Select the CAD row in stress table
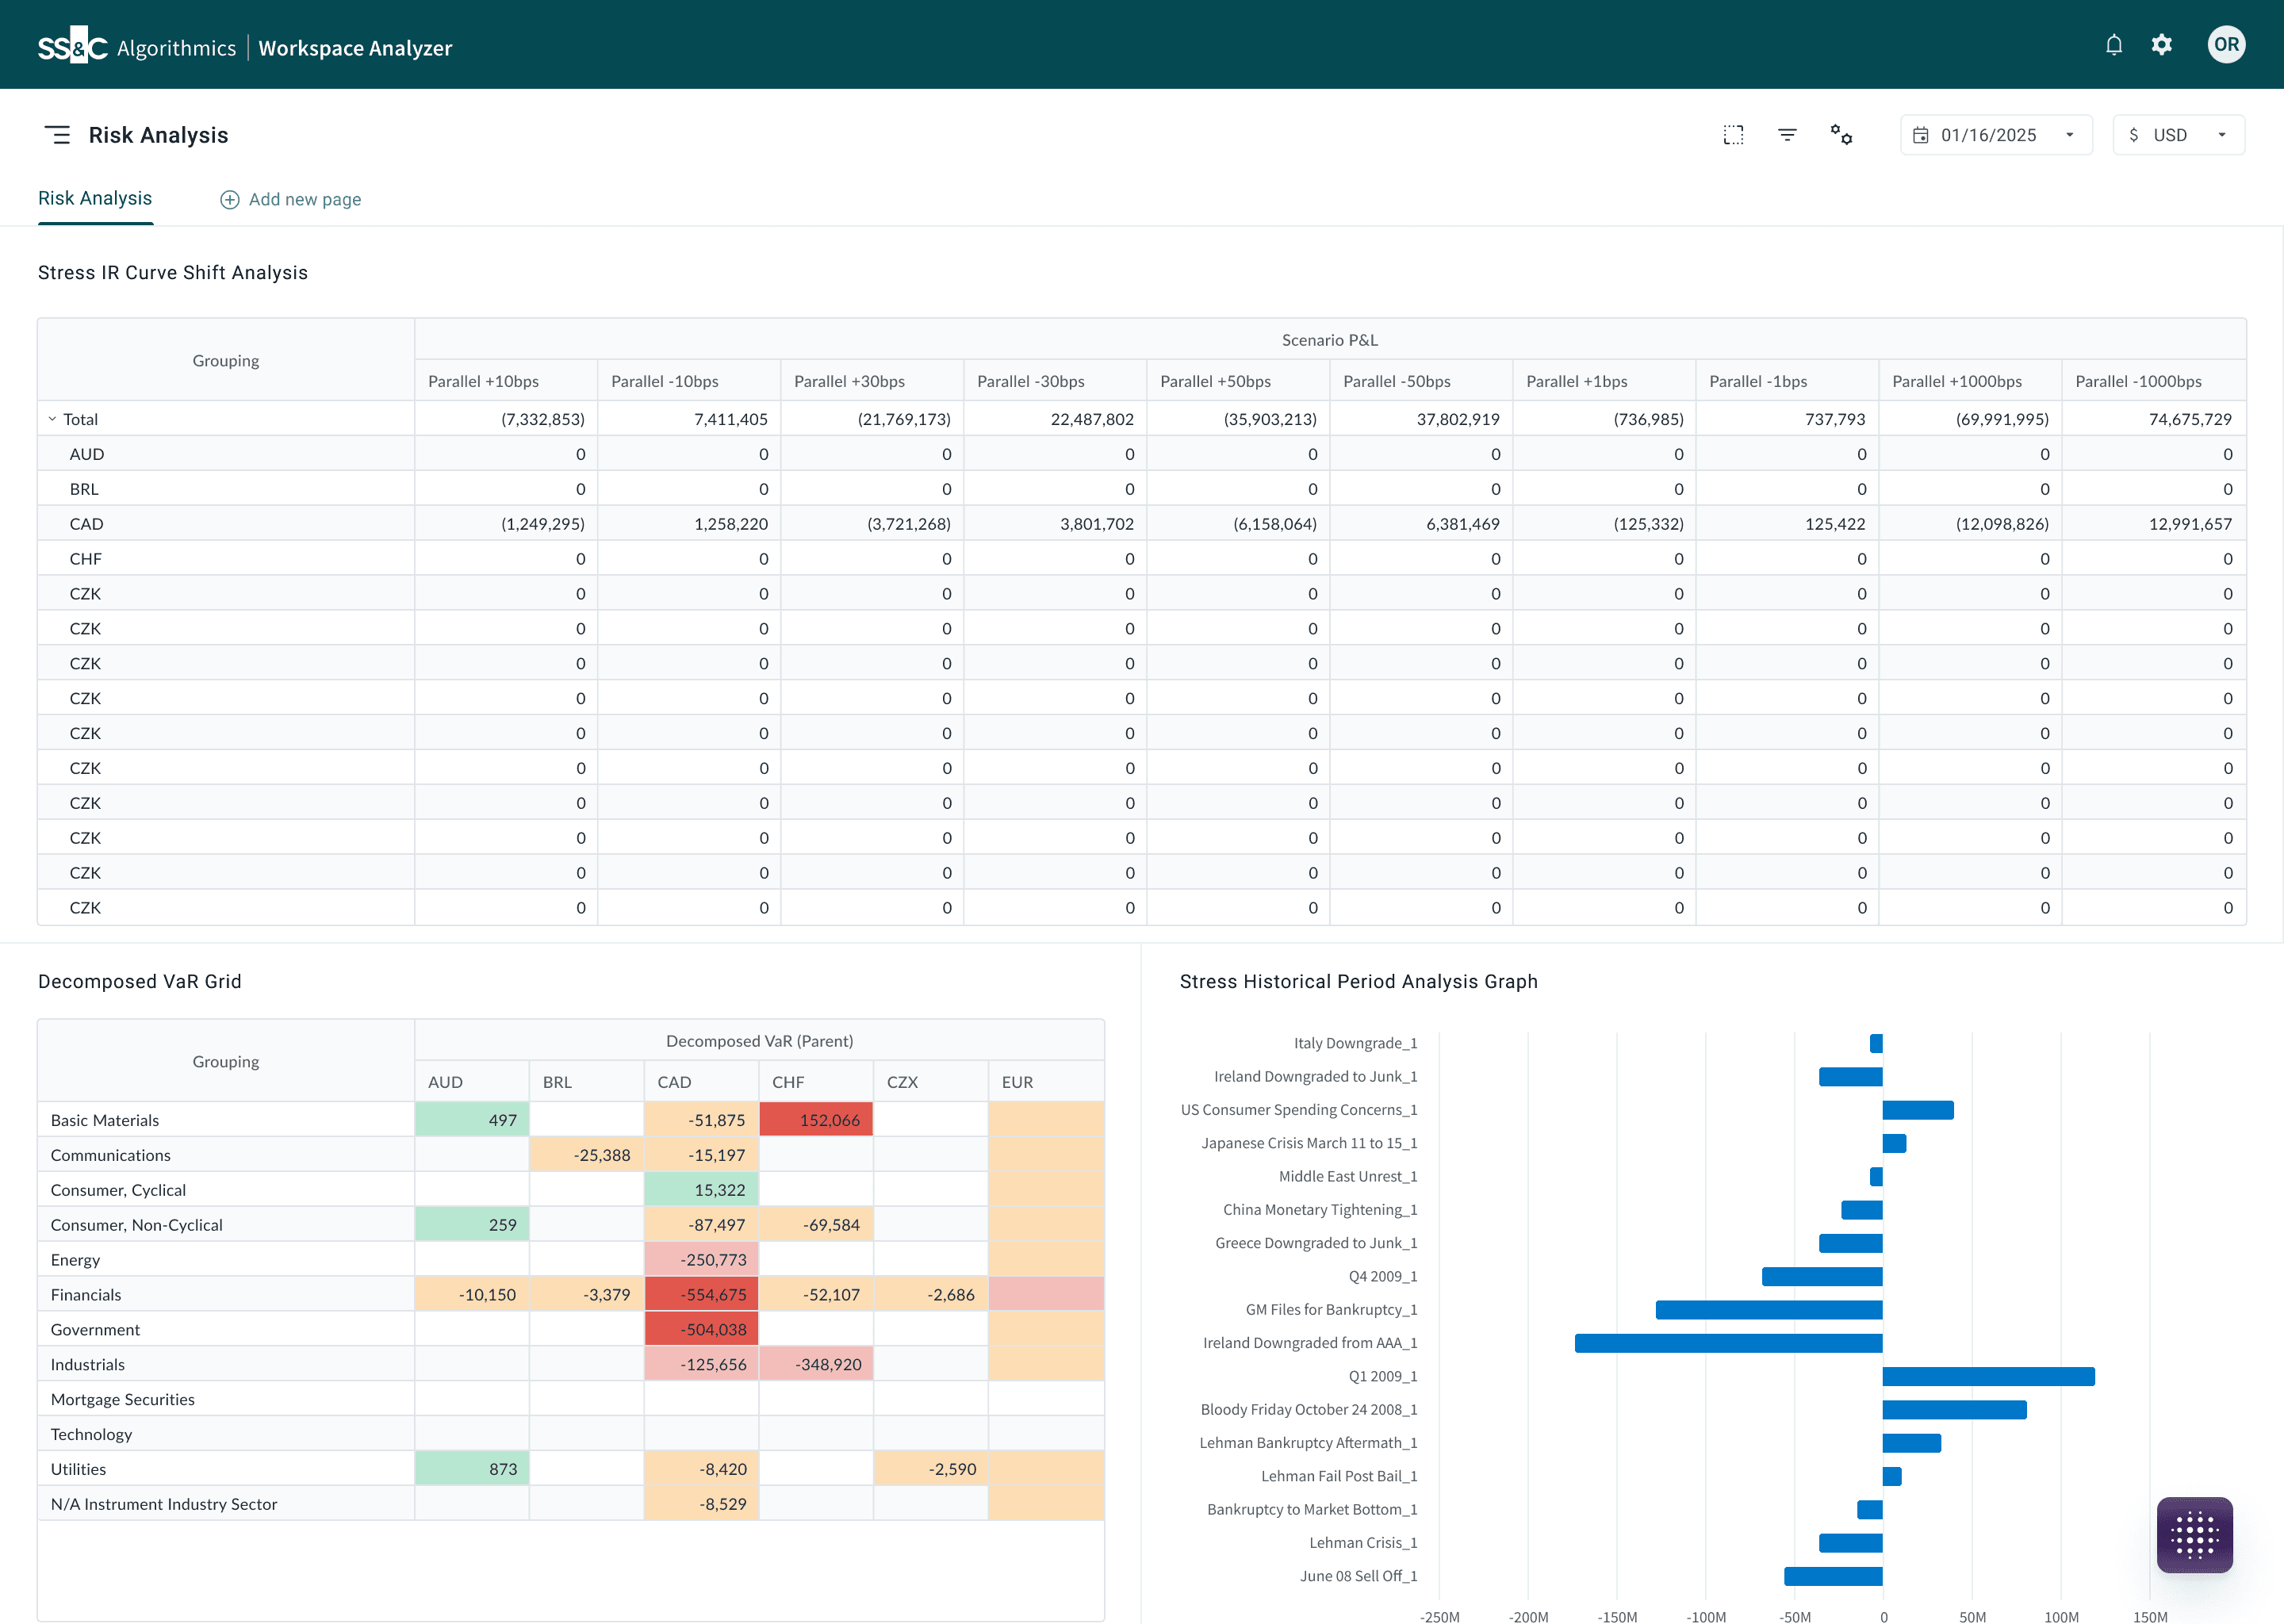This screenshot has height=1624, width=2284. pyautogui.click(x=1142, y=524)
